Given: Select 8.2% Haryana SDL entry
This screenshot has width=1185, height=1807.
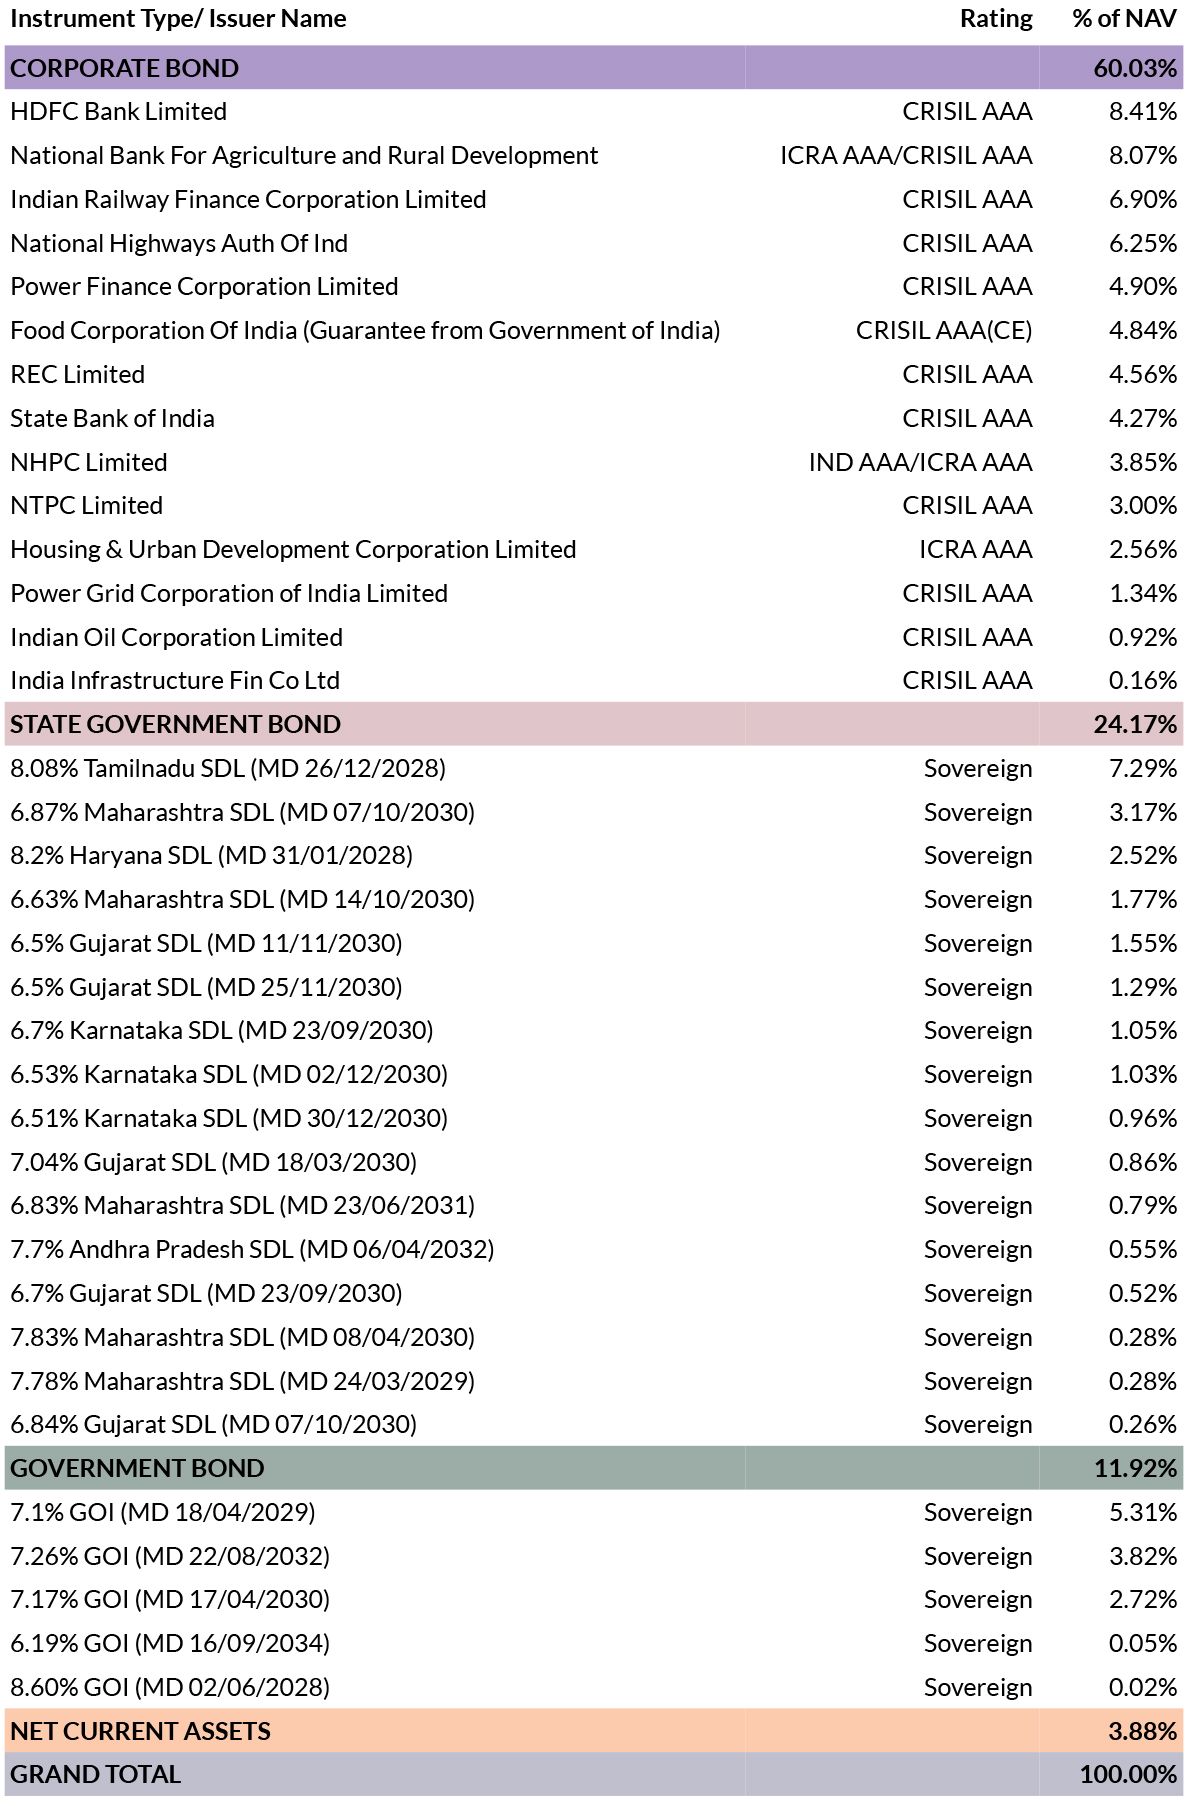Looking at the screenshot, I should [211, 856].
